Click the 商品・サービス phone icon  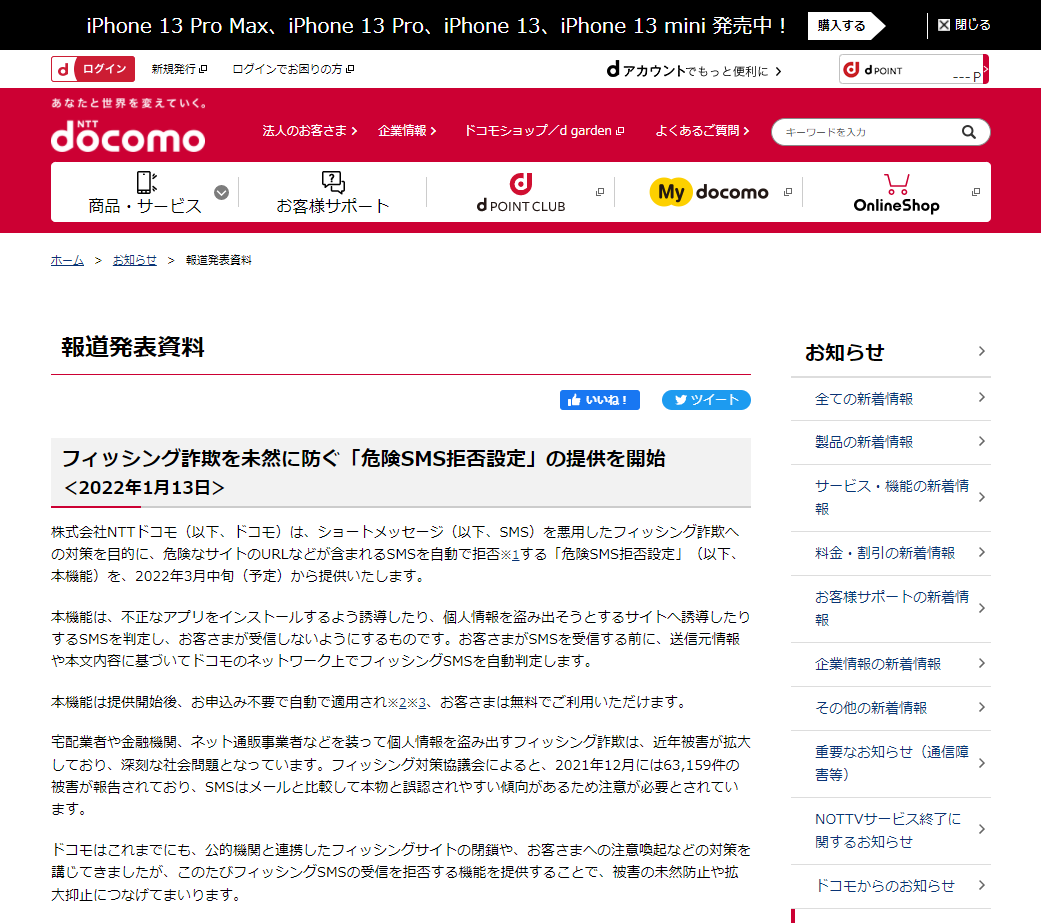coord(146,182)
